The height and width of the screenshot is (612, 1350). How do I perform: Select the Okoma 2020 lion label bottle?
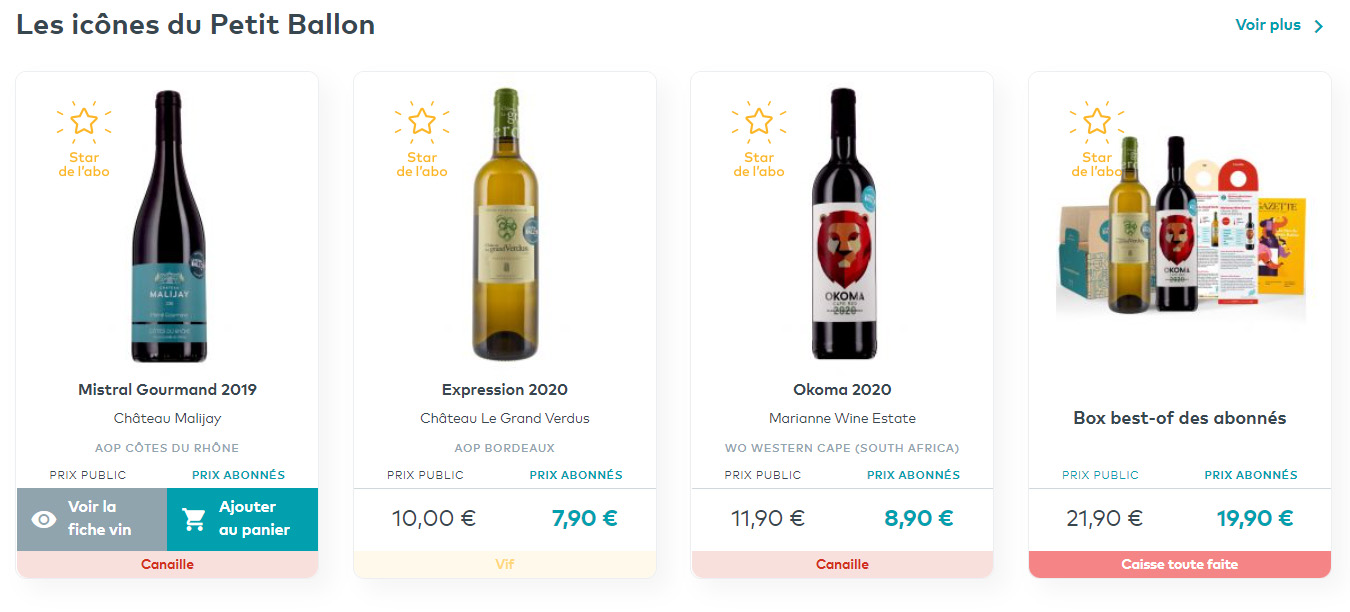tap(842, 225)
